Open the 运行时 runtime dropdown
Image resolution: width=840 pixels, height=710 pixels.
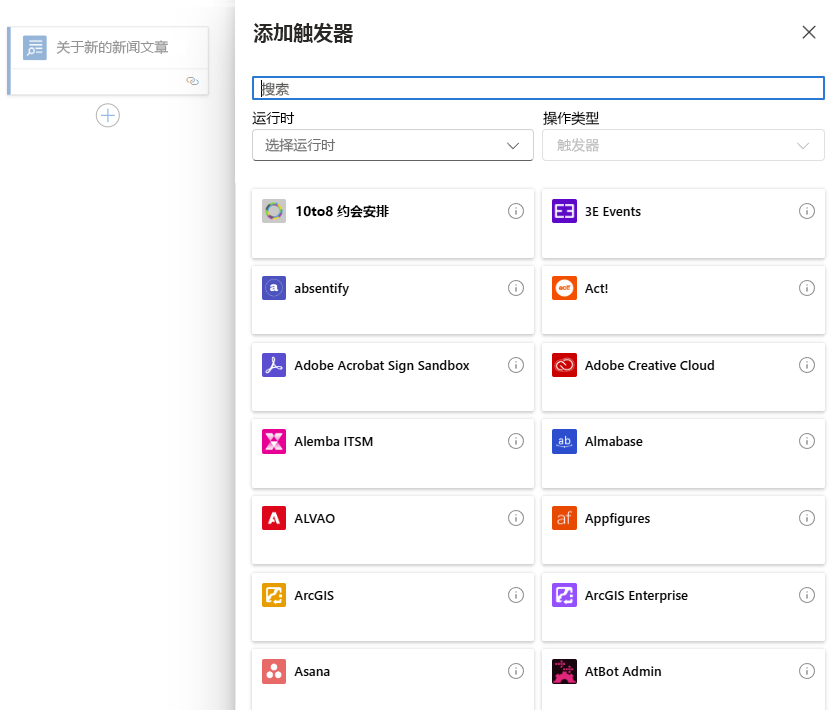pos(393,145)
